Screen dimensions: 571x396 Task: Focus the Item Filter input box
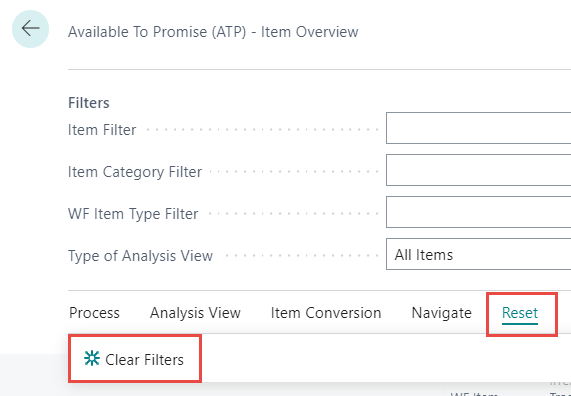pyautogui.click(x=479, y=128)
